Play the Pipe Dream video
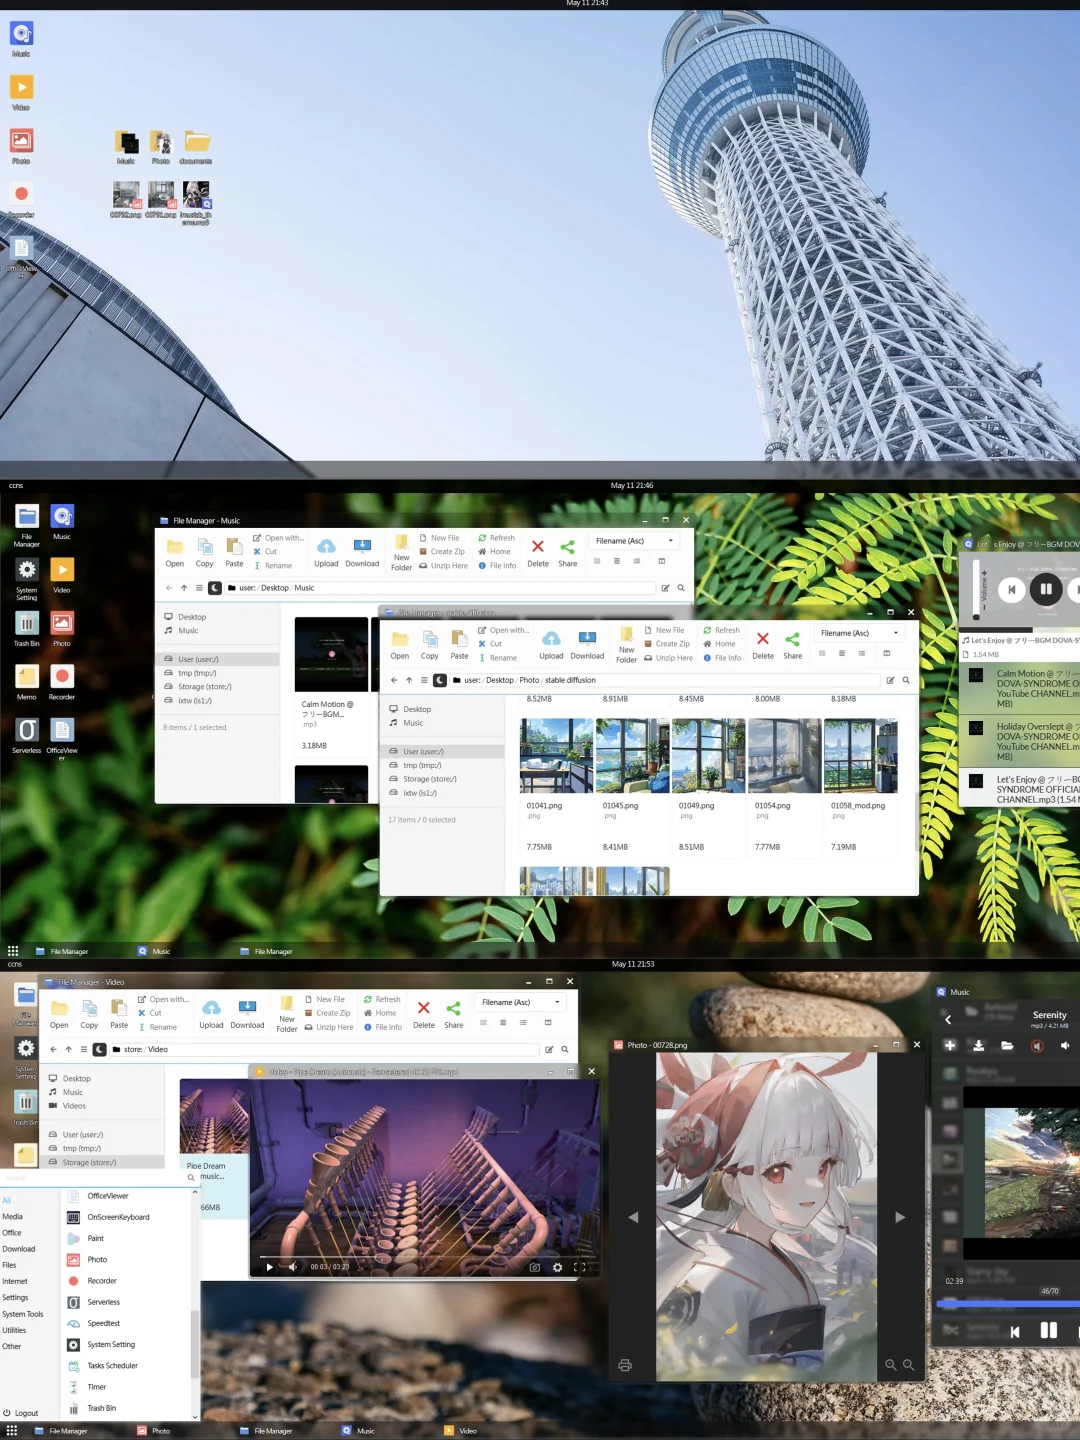Image resolution: width=1080 pixels, height=1440 pixels. (x=269, y=1267)
